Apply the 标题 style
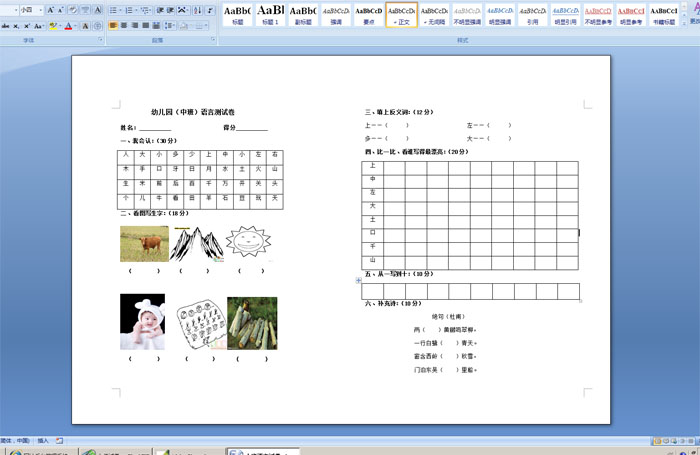The image size is (700, 455). 238,15
